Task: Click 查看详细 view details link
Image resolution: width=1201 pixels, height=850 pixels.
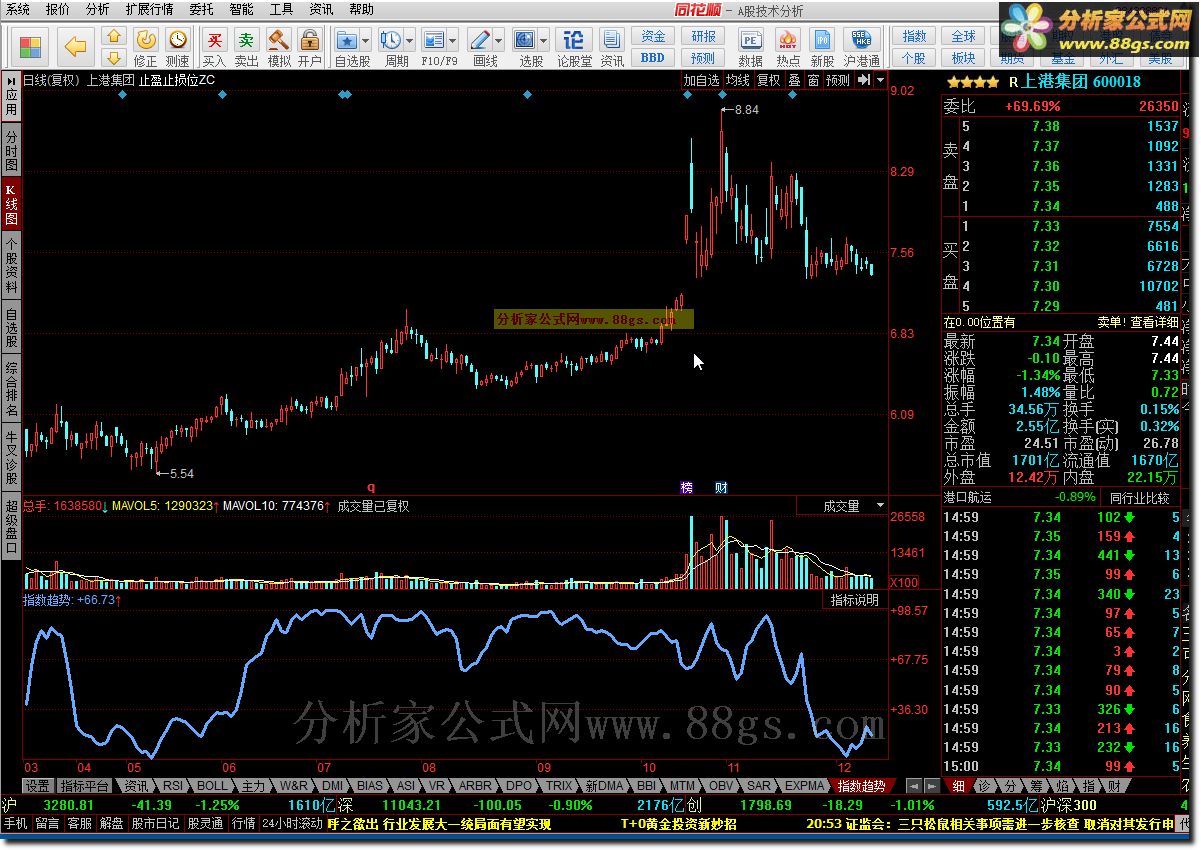Action: coord(1154,322)
